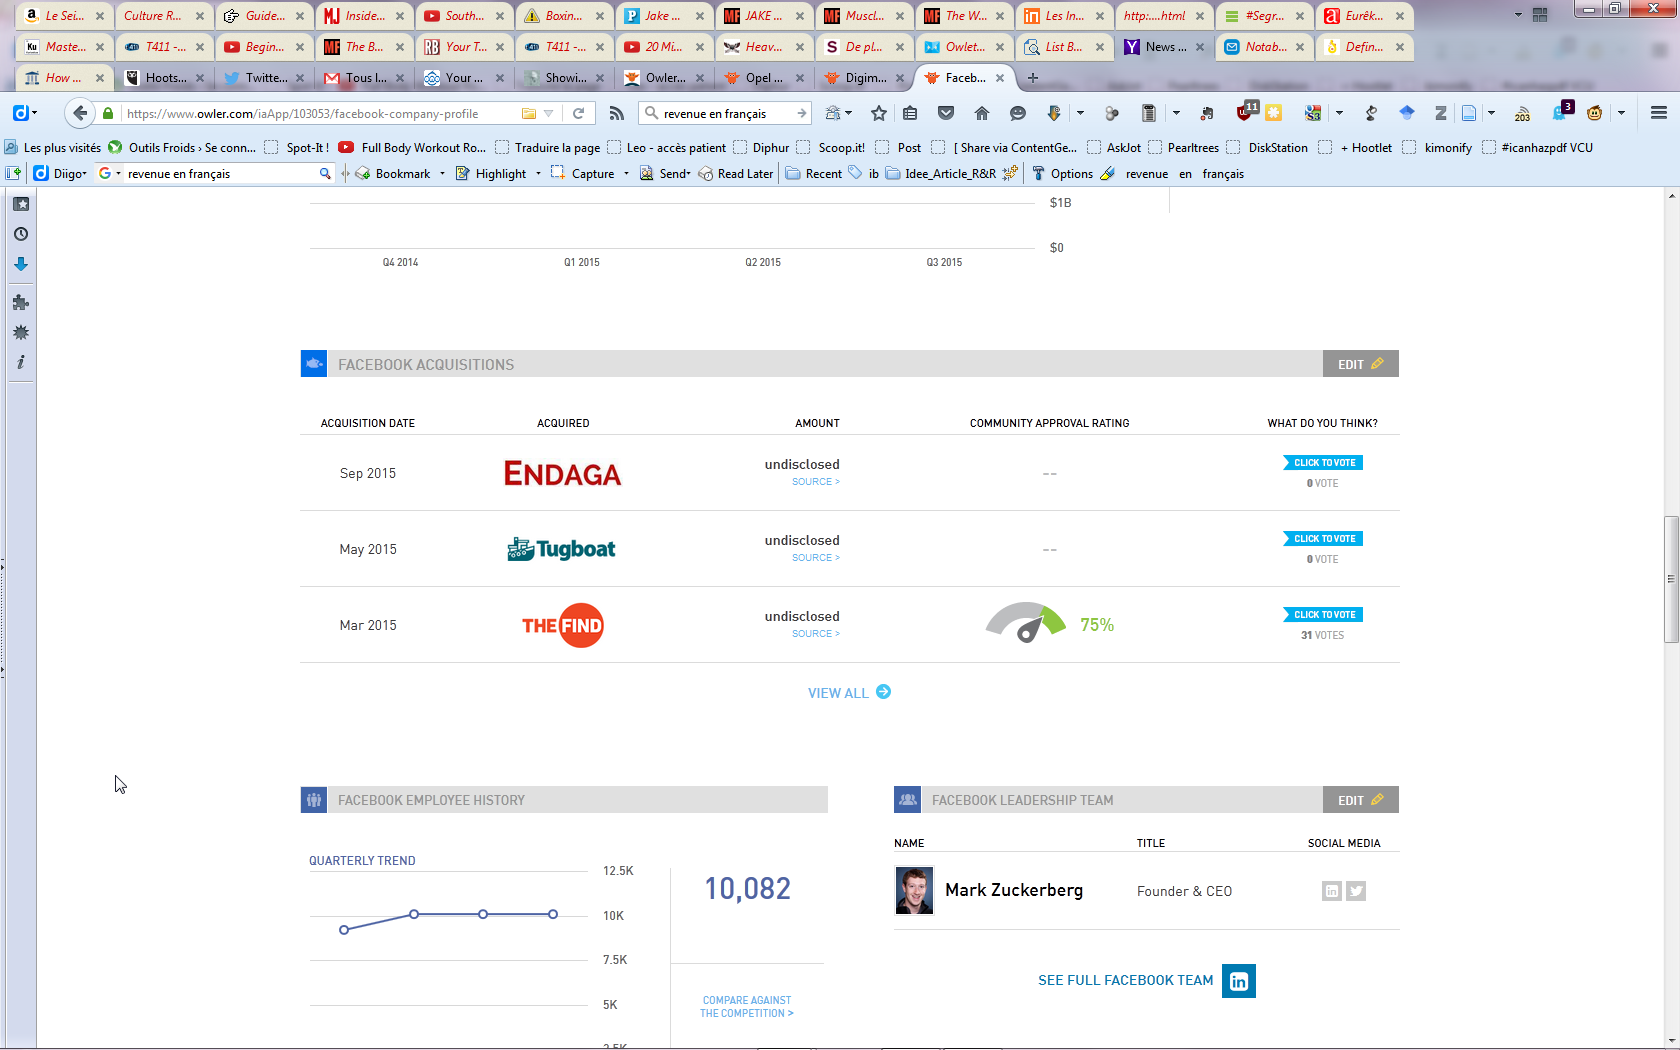Edit the Facebook Leadership Team section
The width and height of the screenshot is (1680, 1050).
pos(1360,800)
